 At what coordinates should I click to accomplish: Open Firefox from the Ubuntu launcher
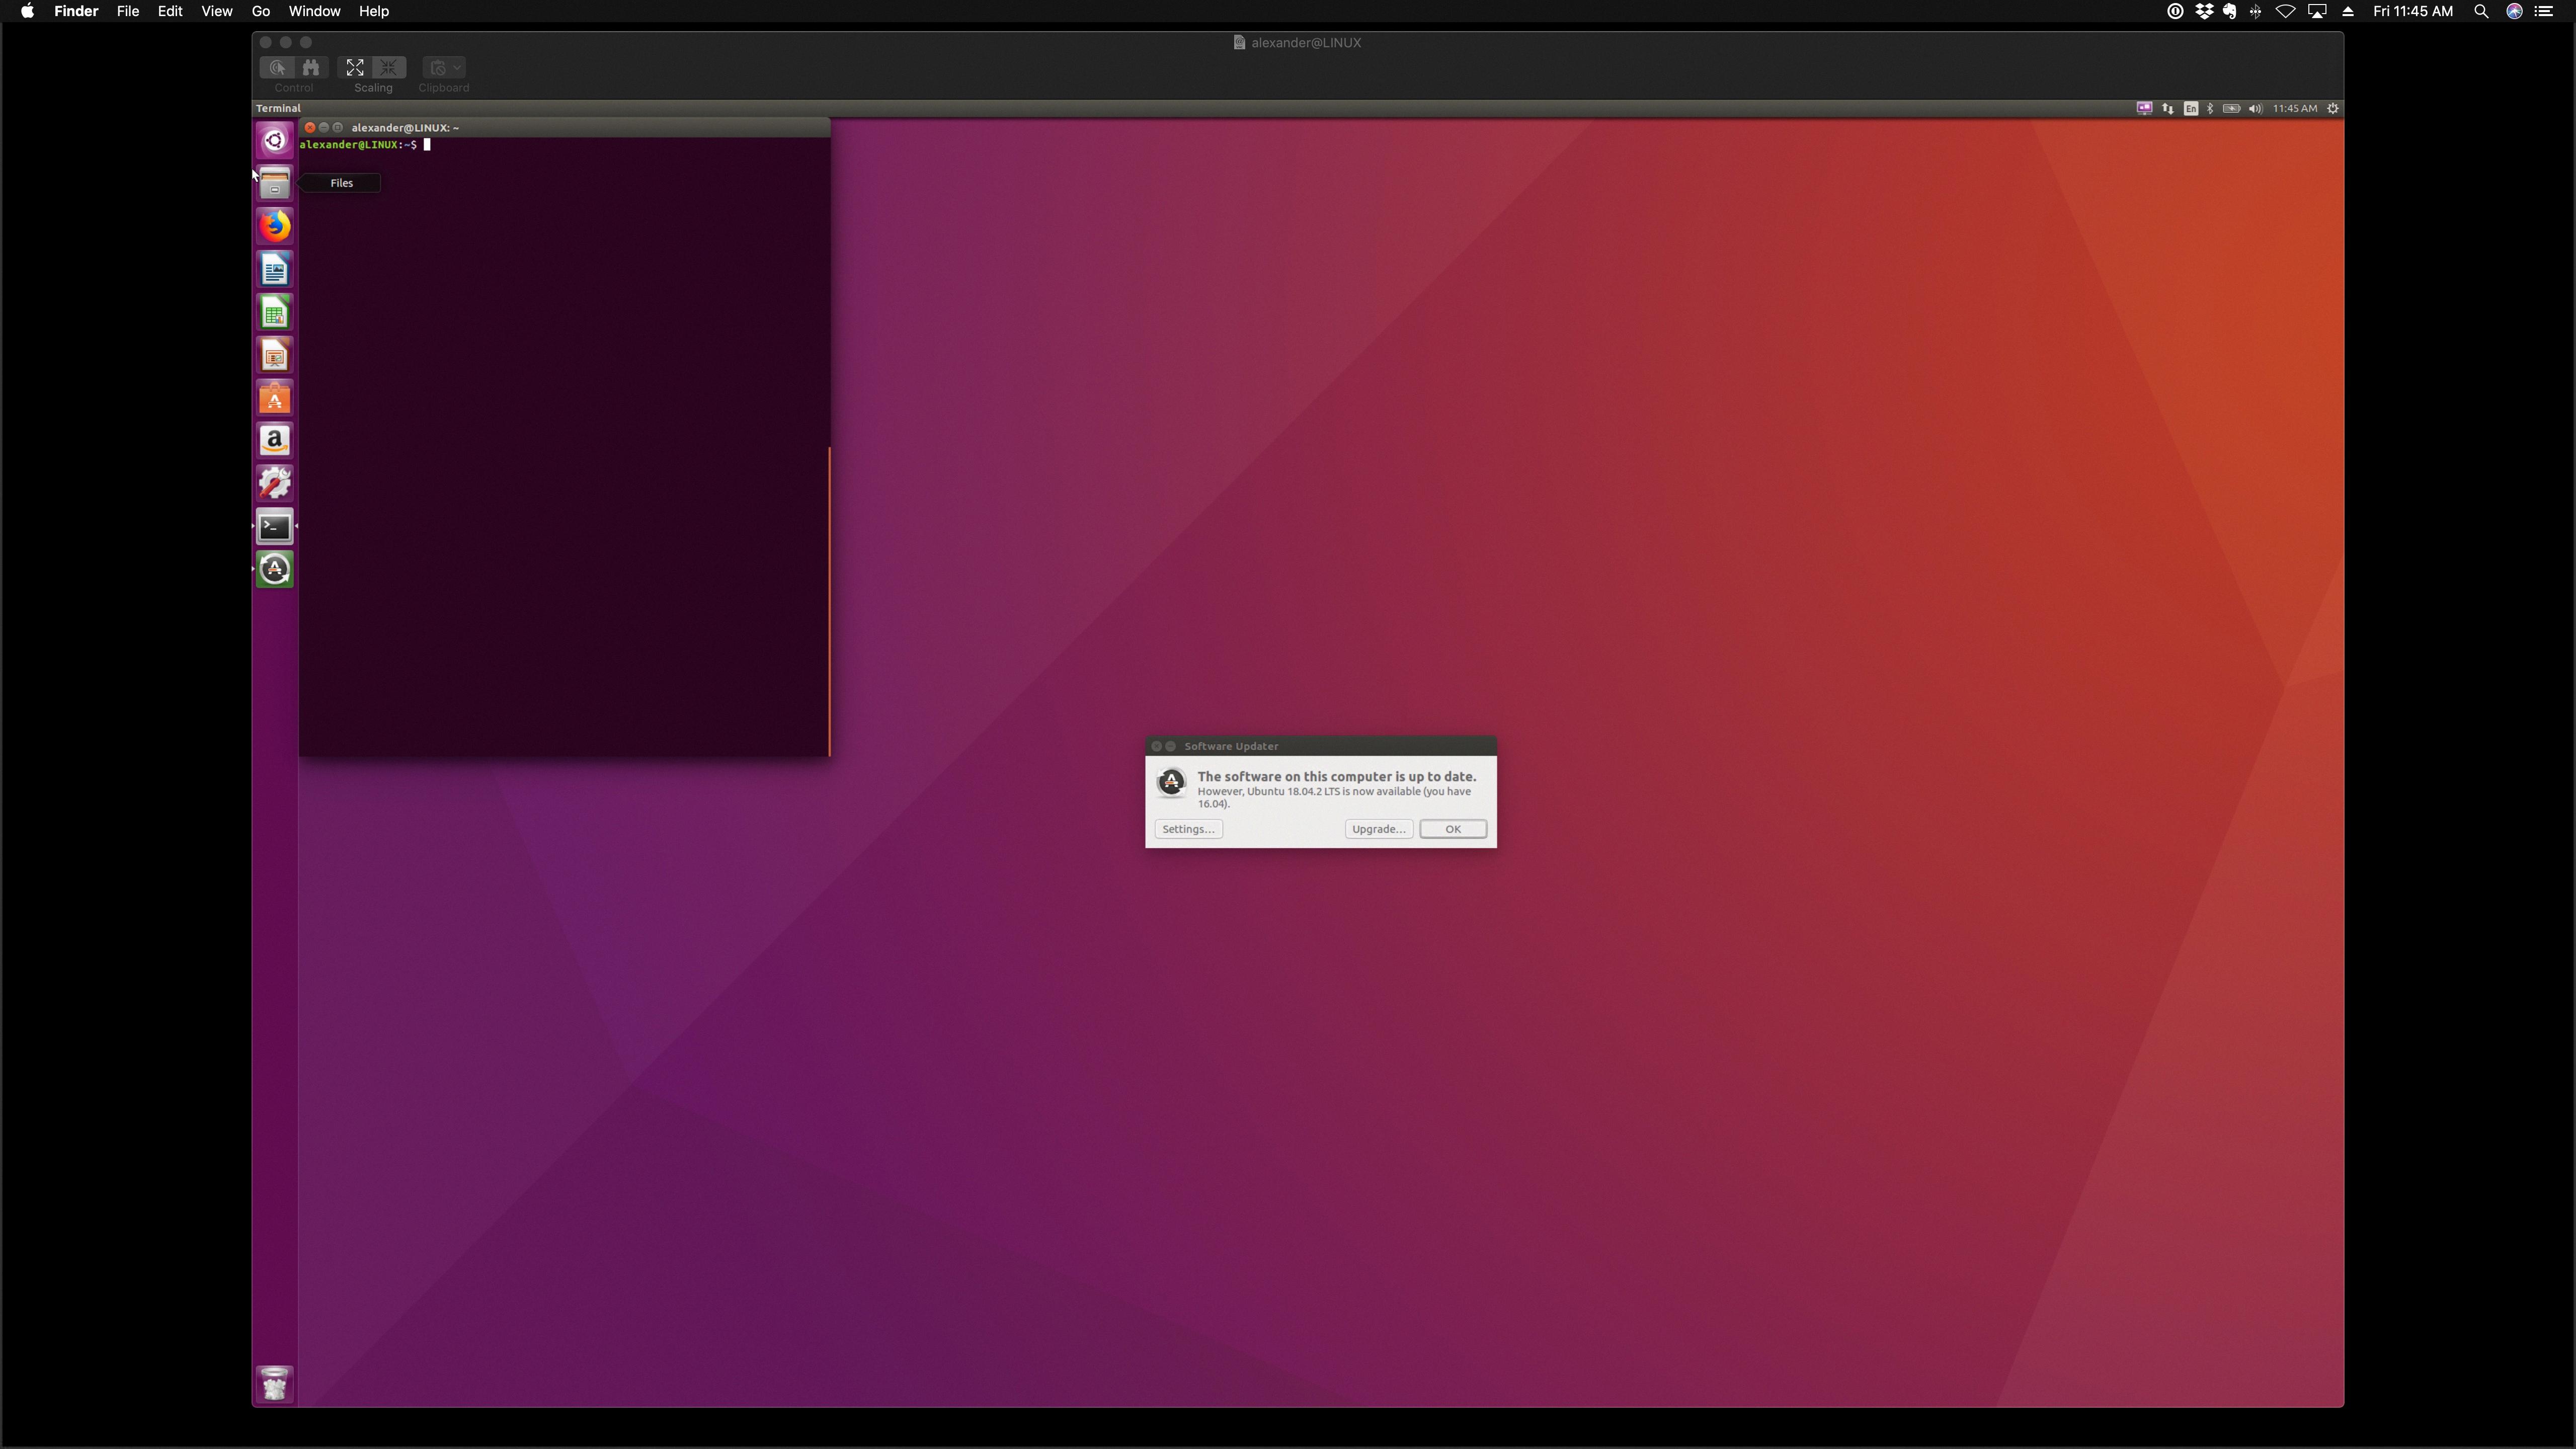pyautogui.click(x=274, y=226)
